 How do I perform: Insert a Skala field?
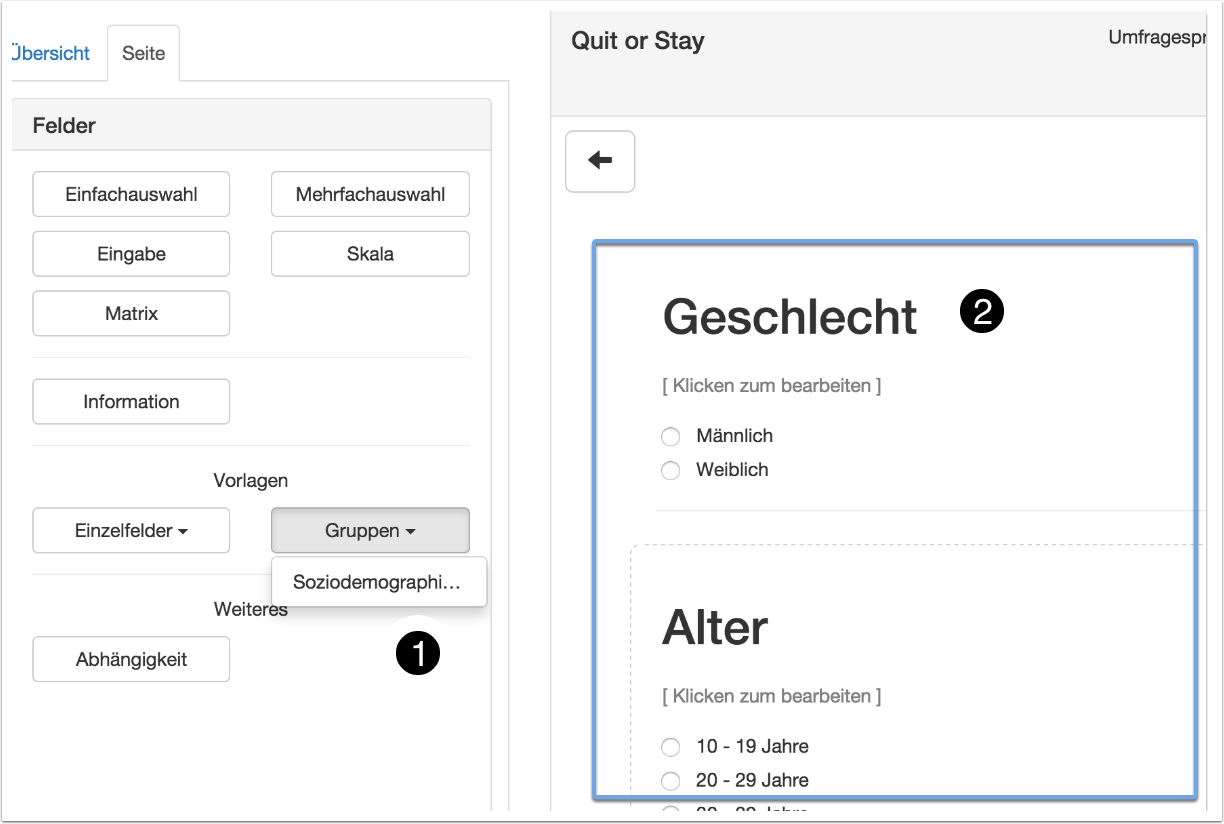(x=370, y=254)
